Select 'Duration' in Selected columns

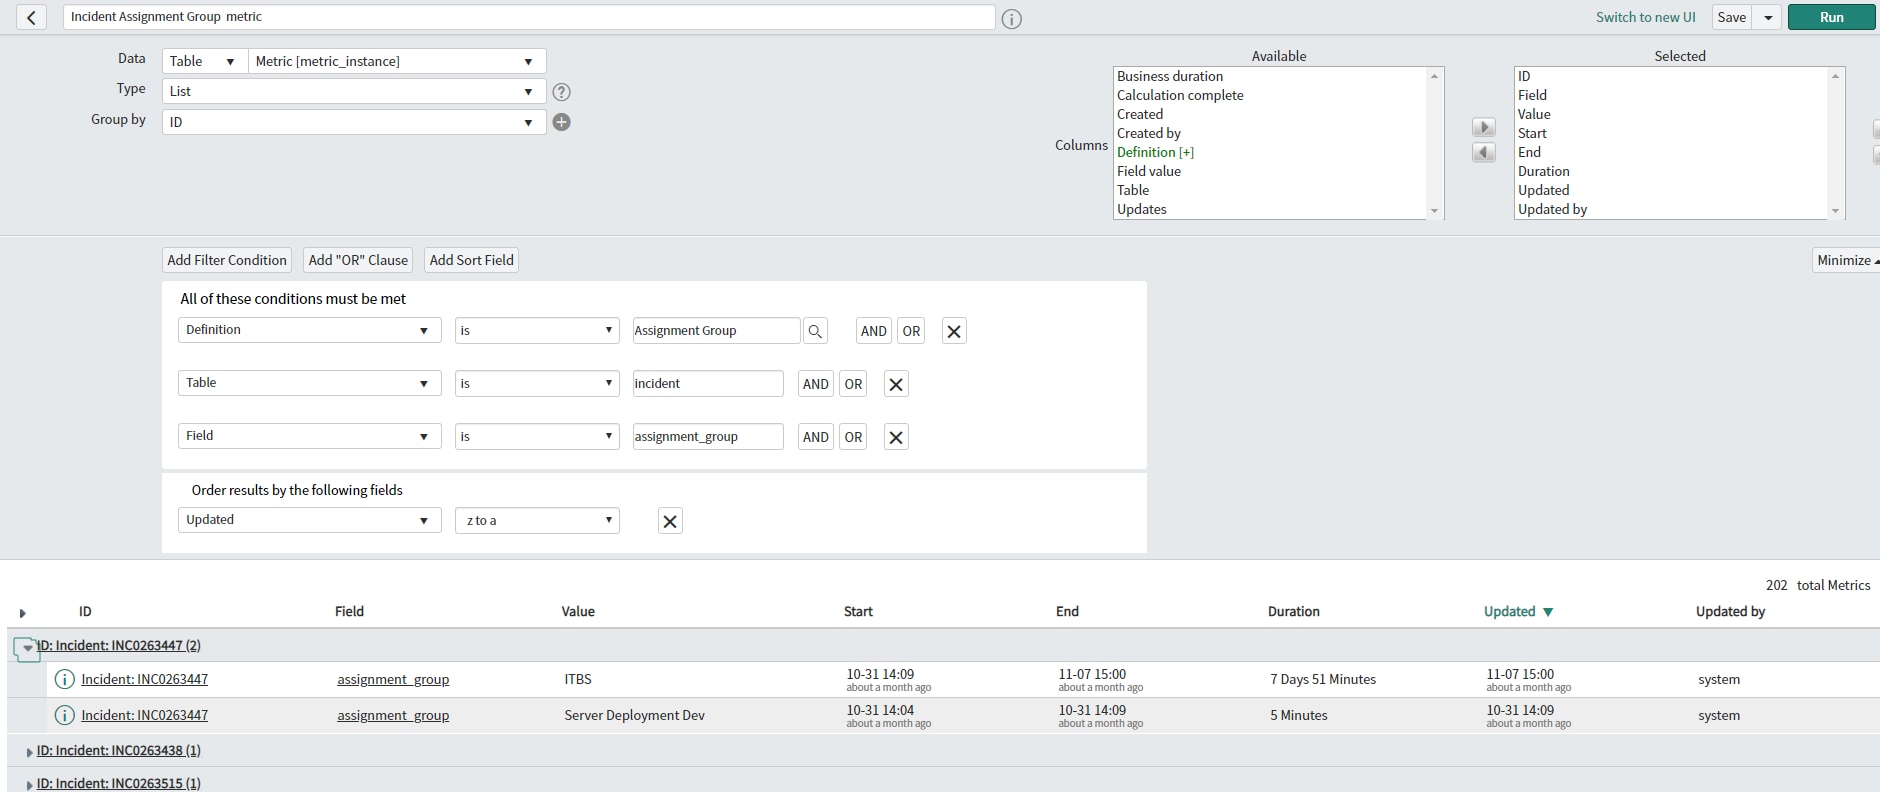coord(1544,171)
